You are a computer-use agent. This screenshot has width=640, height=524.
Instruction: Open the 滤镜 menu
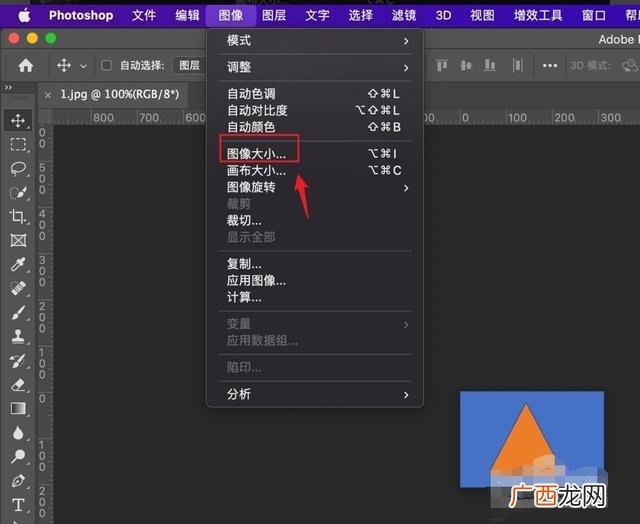tap(404, 16)
